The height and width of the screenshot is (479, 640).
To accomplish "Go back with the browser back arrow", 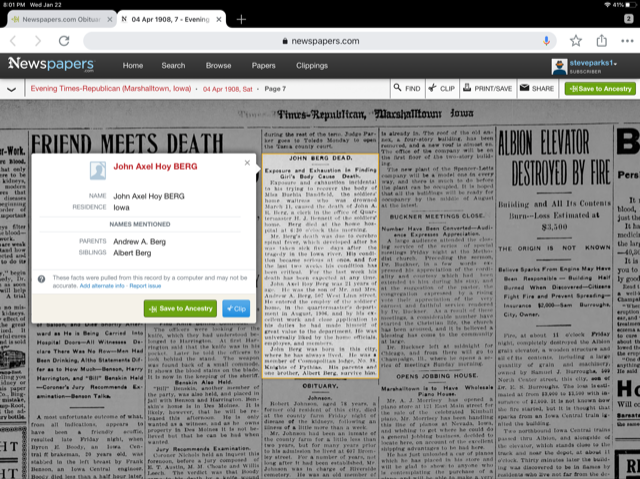I will (x=13, y=41).
